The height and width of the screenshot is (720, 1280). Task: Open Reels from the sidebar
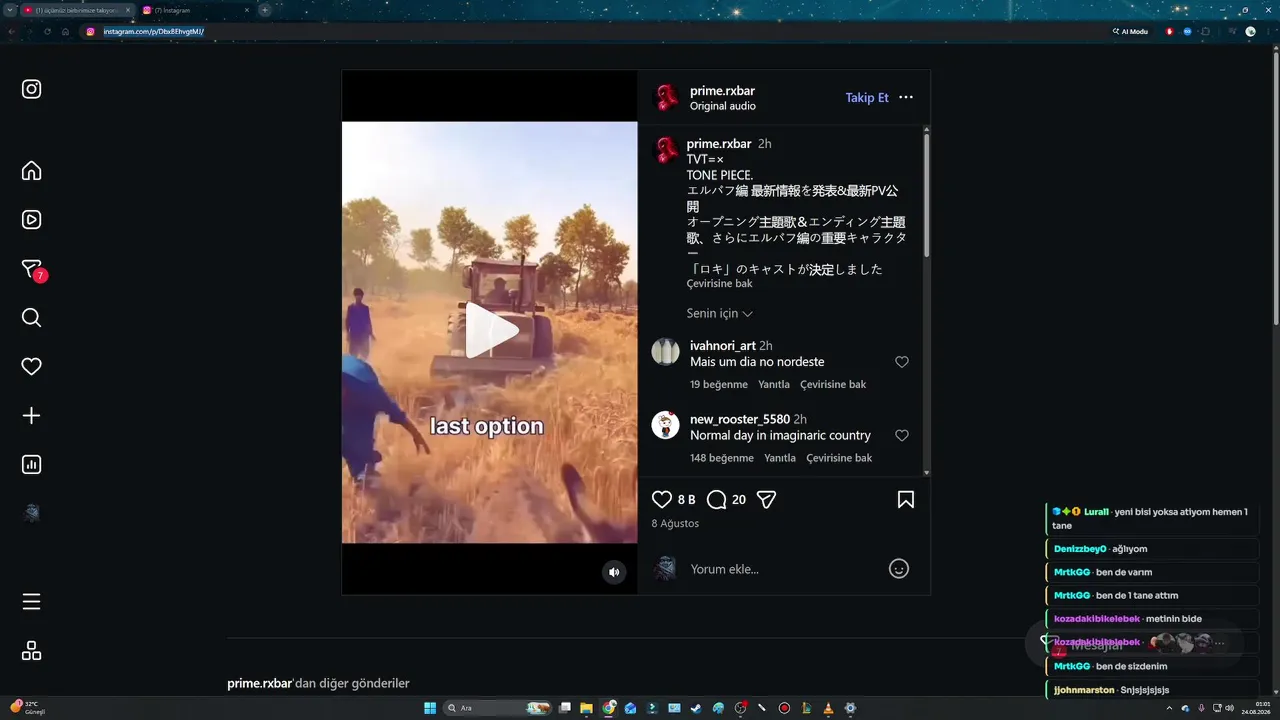pos(31,220)
